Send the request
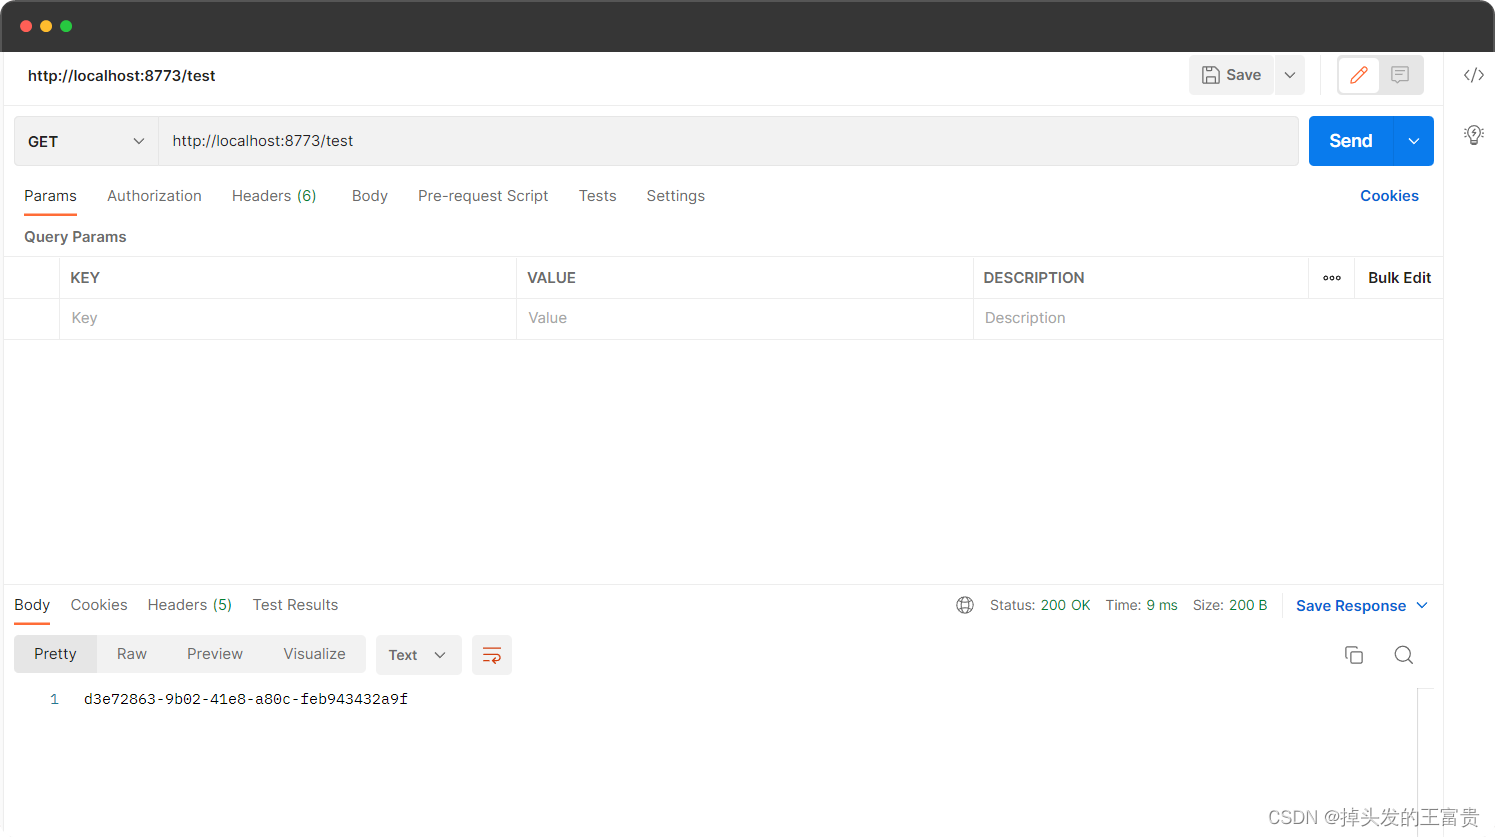Image resolution: width=1495 pixels, height=837 pixels. 1350,141
